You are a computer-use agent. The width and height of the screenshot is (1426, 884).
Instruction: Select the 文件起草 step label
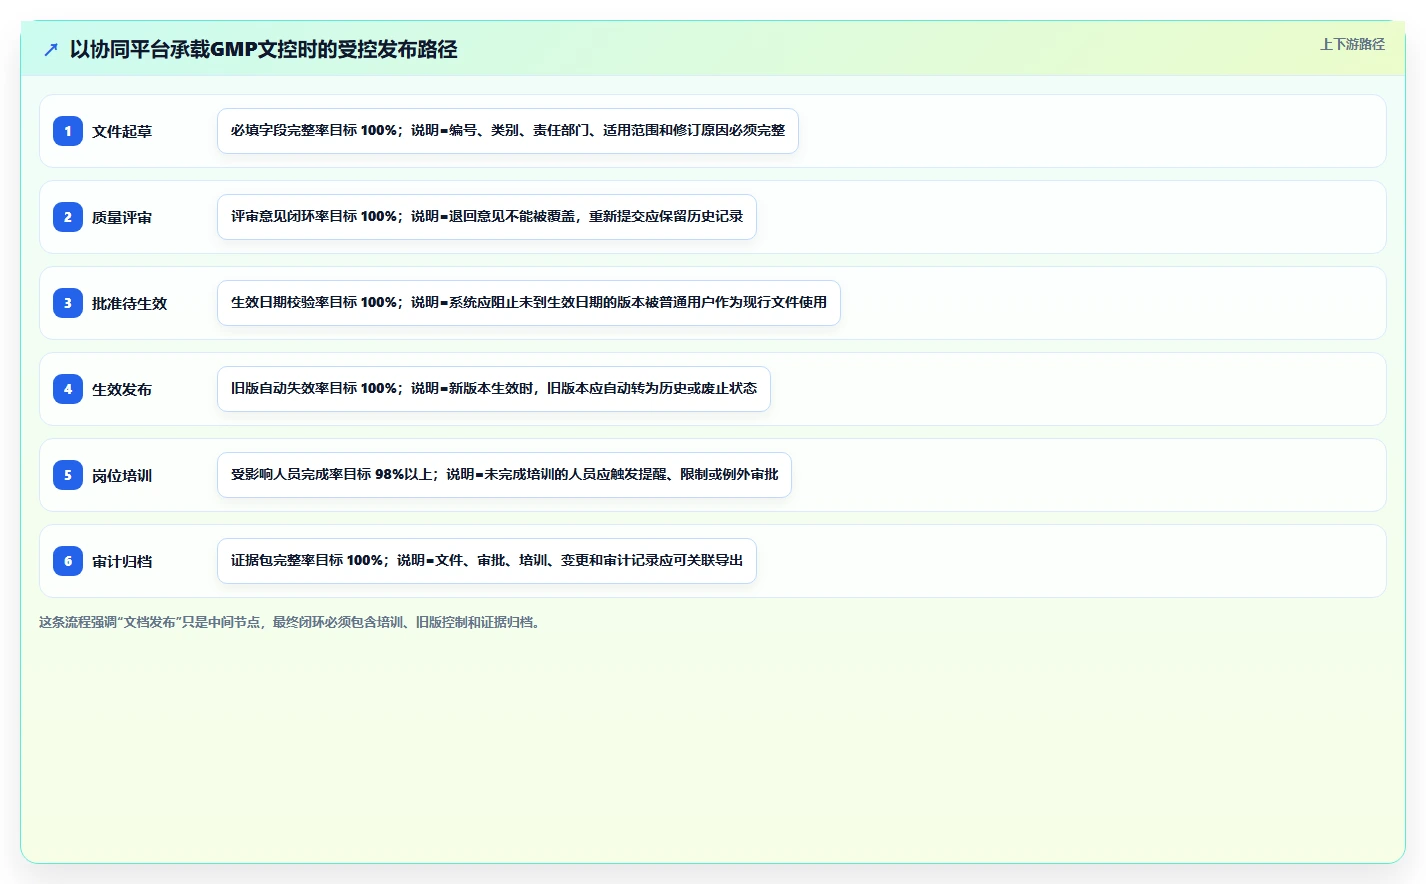pos(122,131)
